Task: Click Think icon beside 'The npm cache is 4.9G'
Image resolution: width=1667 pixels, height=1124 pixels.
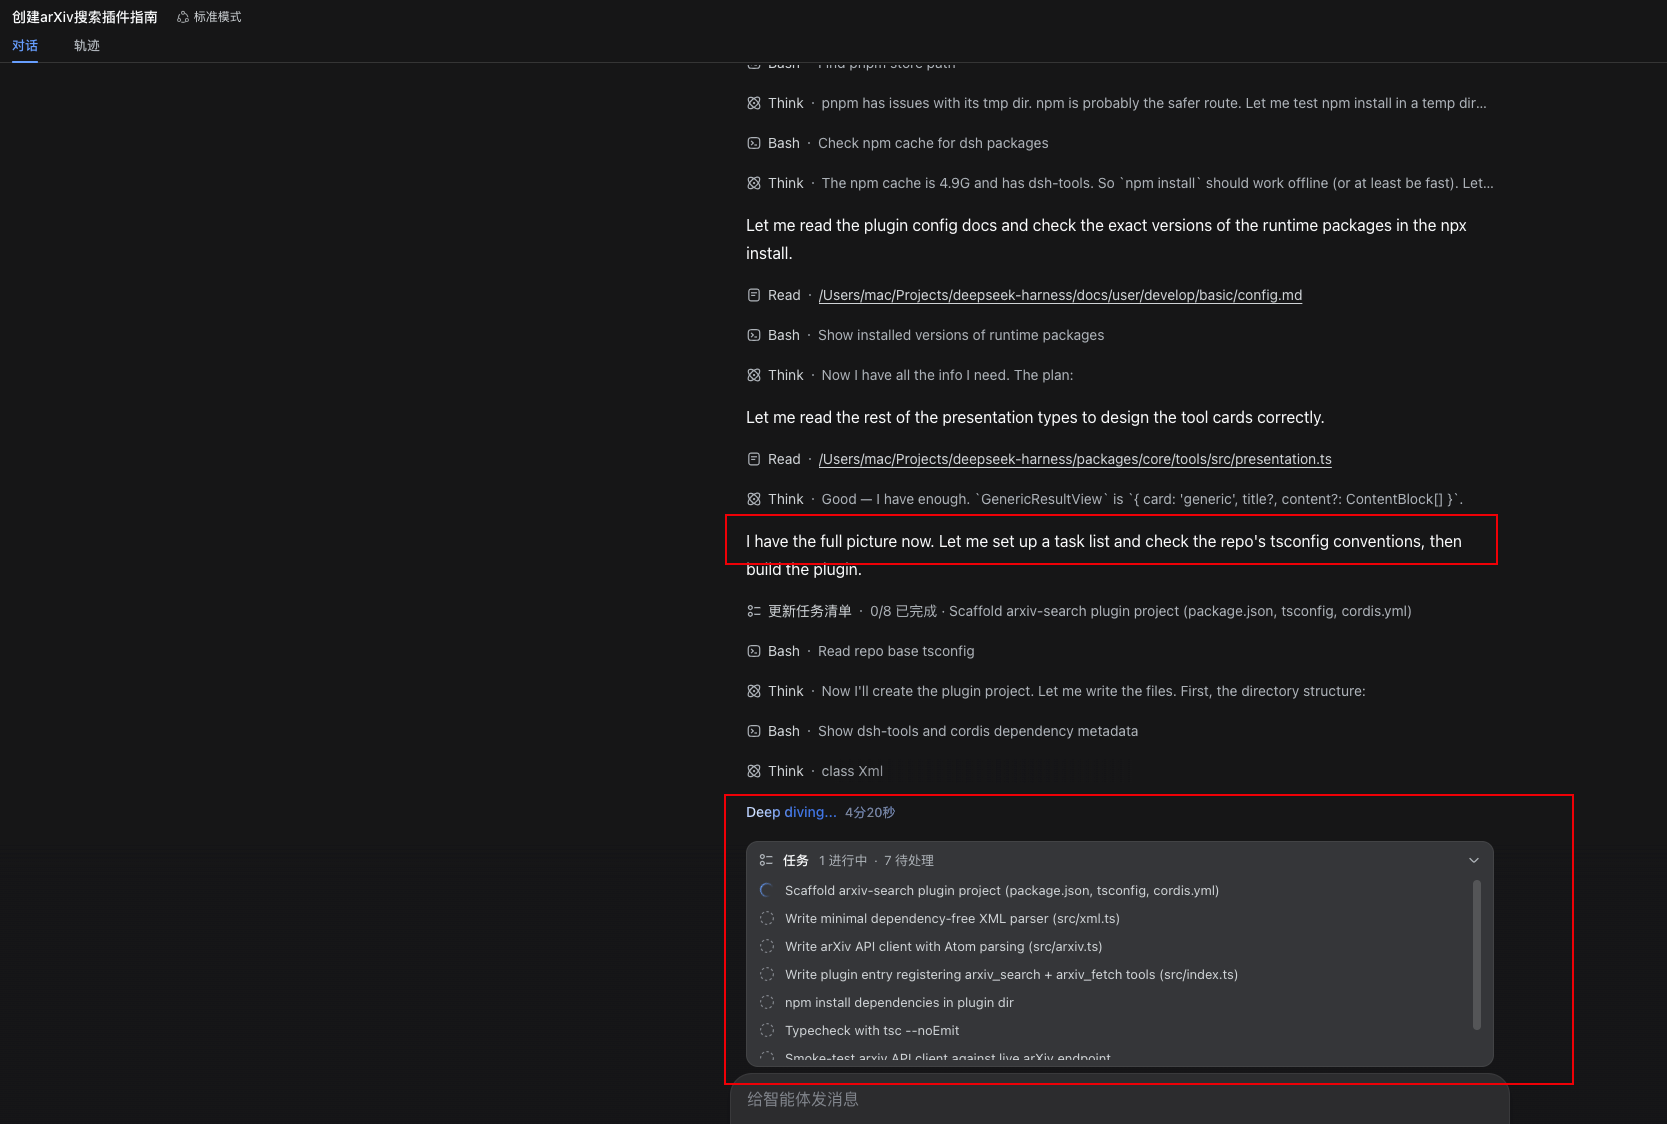Action: pos(754,183)
